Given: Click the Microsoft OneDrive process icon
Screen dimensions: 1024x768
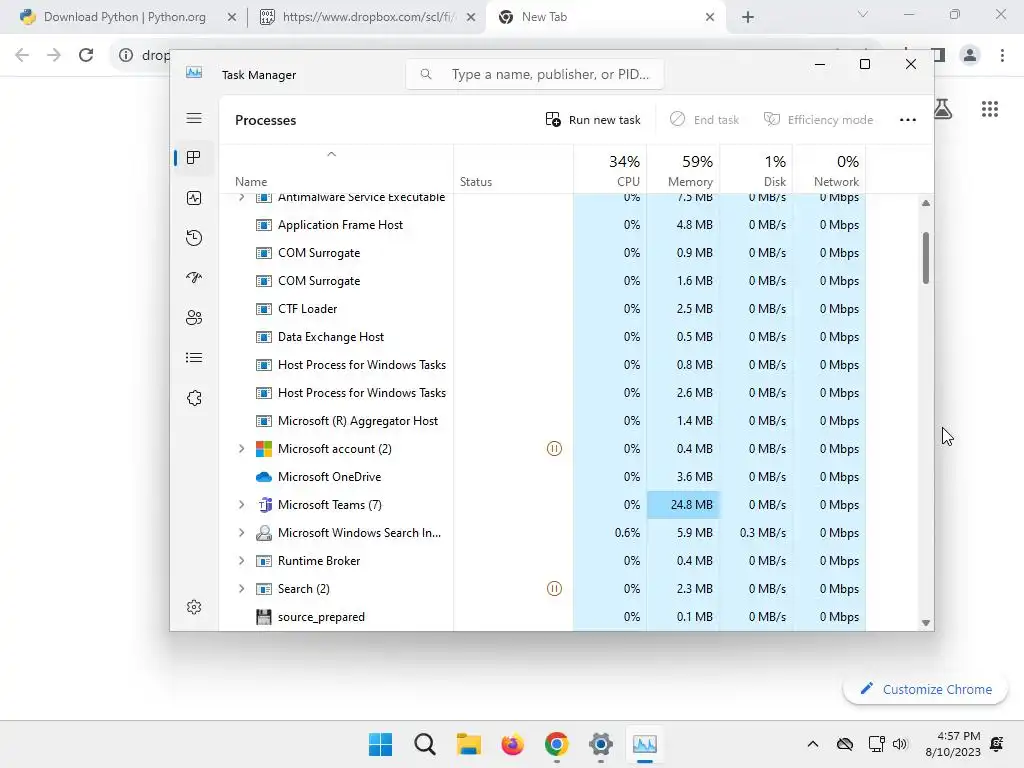Looking at the screenshot, I should 264,477.
